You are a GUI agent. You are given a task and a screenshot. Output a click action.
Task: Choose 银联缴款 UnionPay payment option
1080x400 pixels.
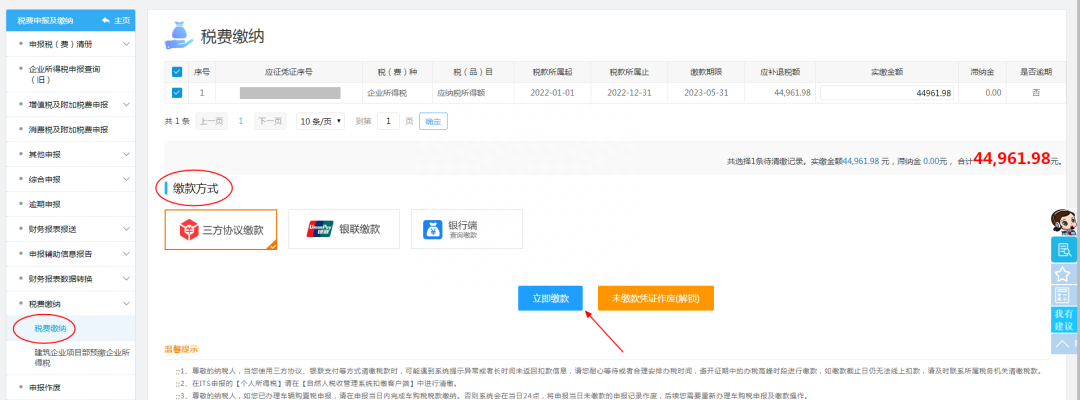343,229
